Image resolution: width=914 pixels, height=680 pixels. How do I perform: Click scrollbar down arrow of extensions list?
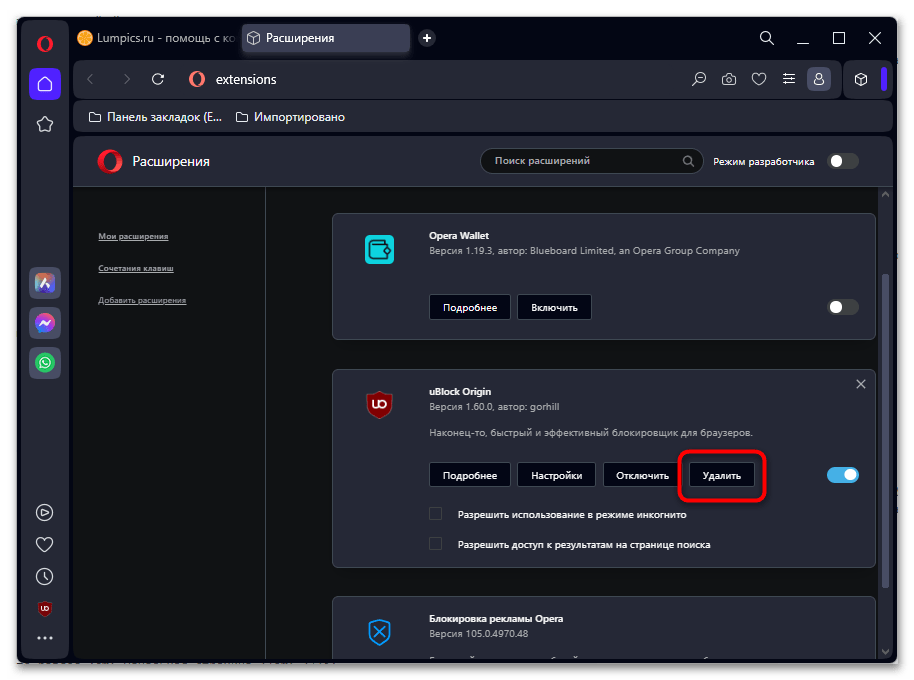(885, 651)
